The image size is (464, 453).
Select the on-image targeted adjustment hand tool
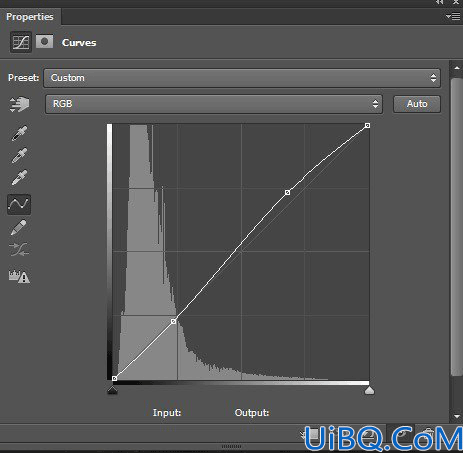pos(19,104)
